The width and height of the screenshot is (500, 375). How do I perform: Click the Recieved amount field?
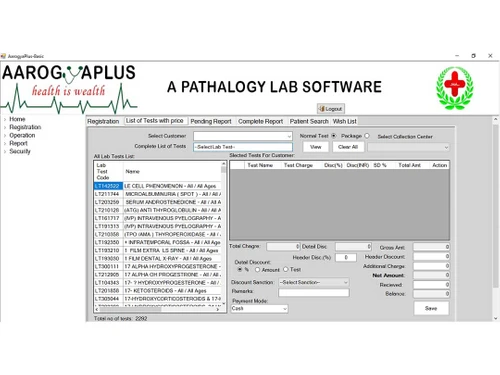click(x=431, y=285)
